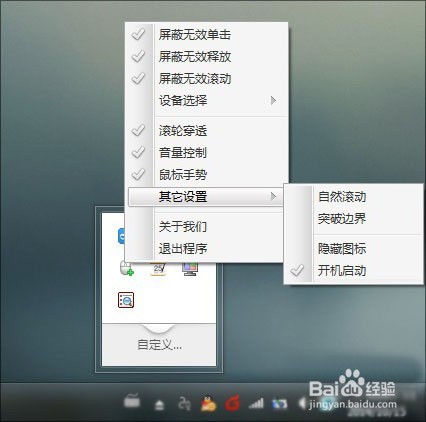Click the blue device icon beside signal bars

279,404
